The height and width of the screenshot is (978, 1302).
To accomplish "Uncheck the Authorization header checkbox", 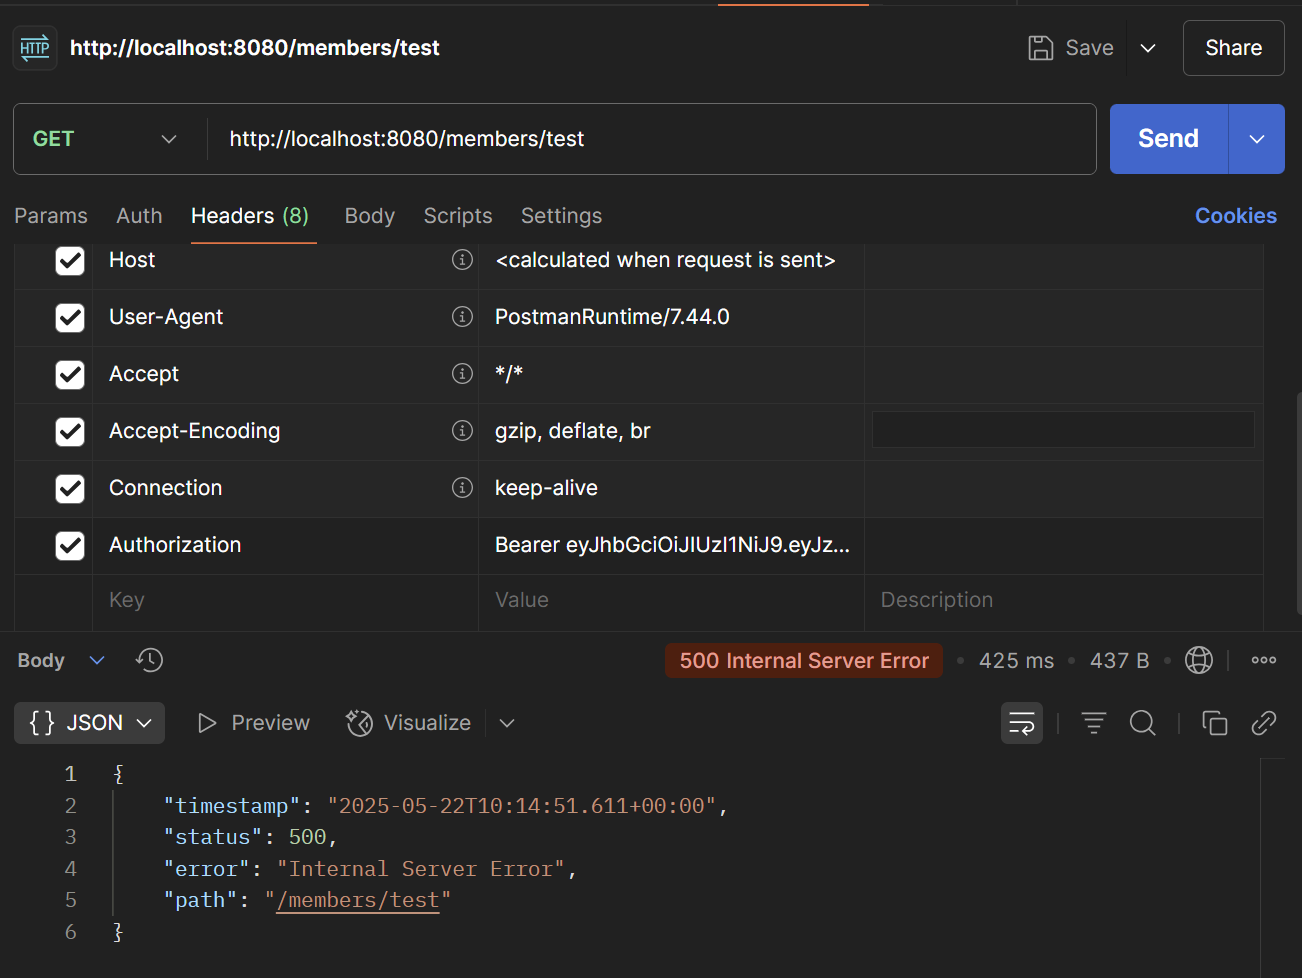I will coord(70,545).
